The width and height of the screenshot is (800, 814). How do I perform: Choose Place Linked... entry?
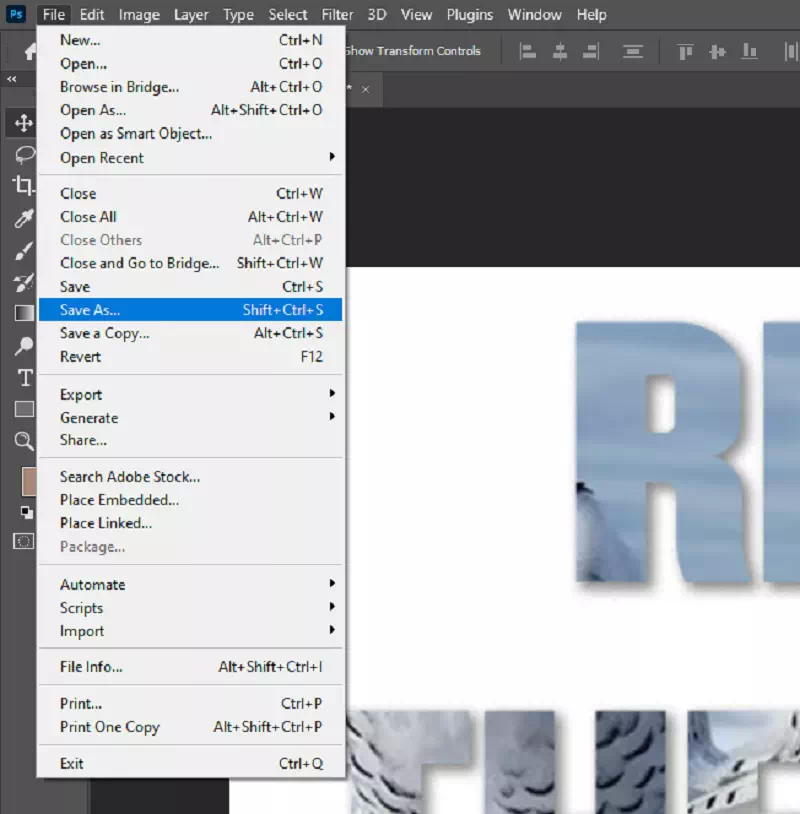click(x=191, y=523)
